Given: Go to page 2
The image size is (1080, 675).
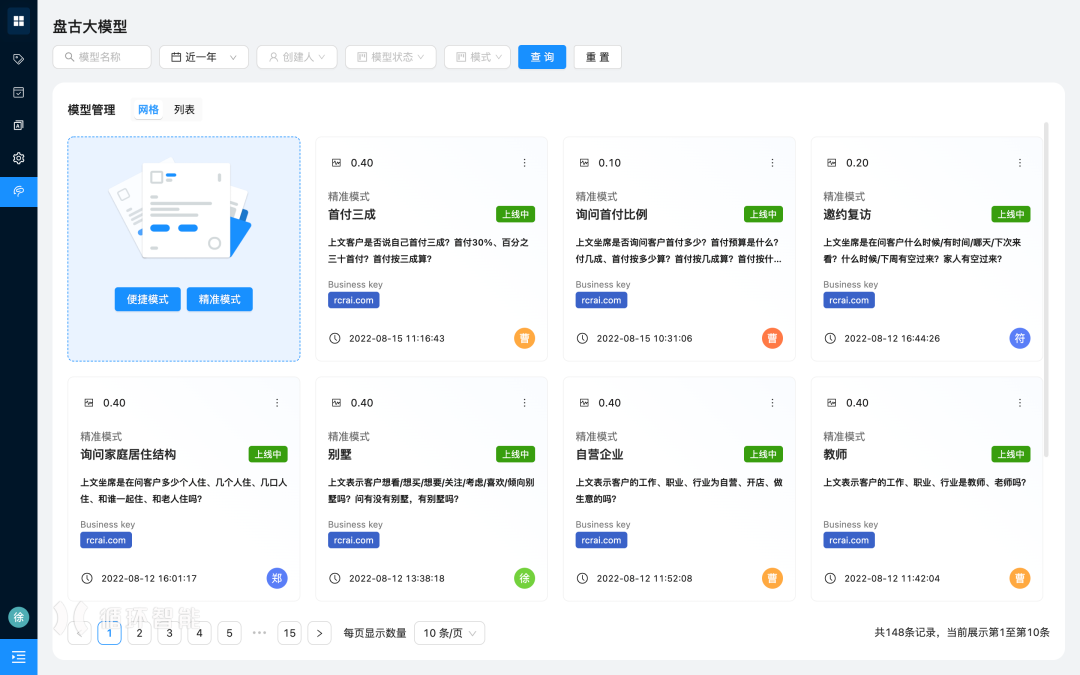Looking at the screenshot, I should click(x=139, y=633).
